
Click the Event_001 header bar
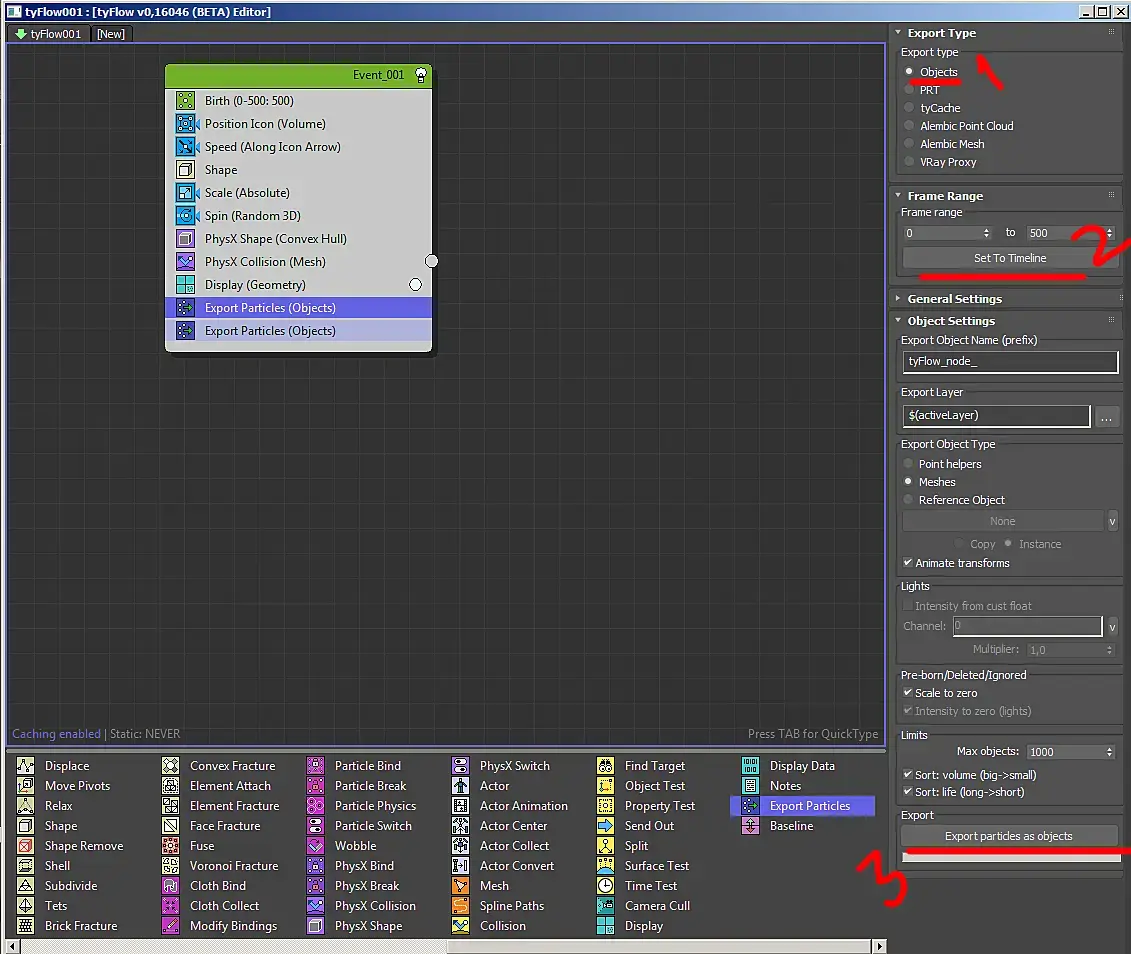click(x=299, y=75)
